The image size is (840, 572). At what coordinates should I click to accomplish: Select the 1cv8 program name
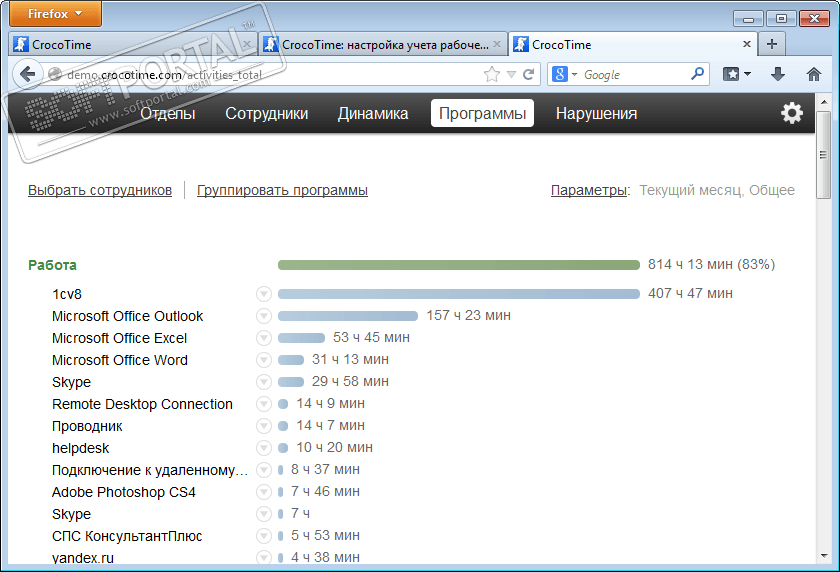point(66,294)
